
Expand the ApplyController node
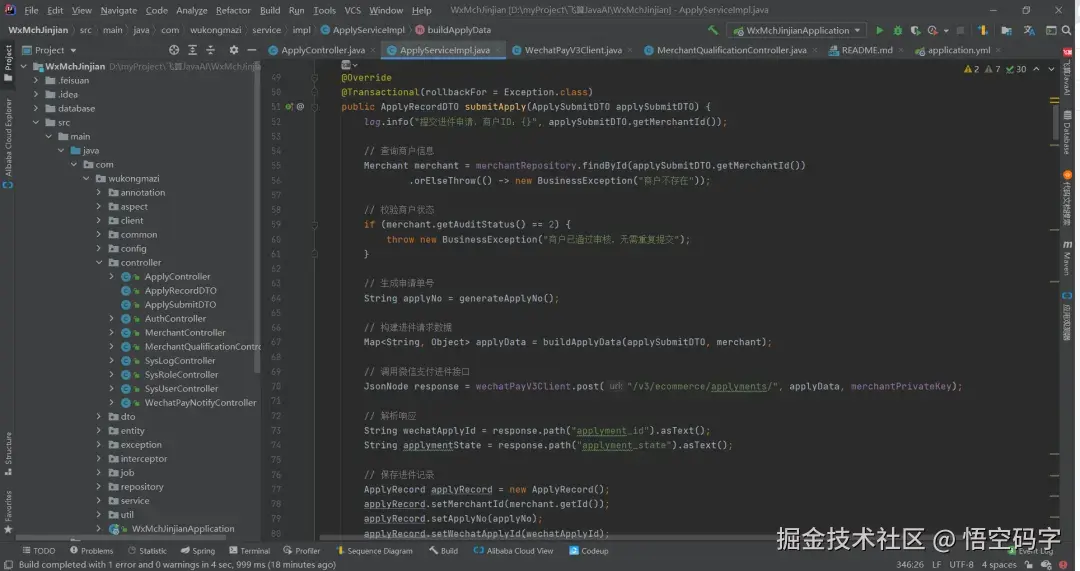pyautogui.click(x=111, y=277)
